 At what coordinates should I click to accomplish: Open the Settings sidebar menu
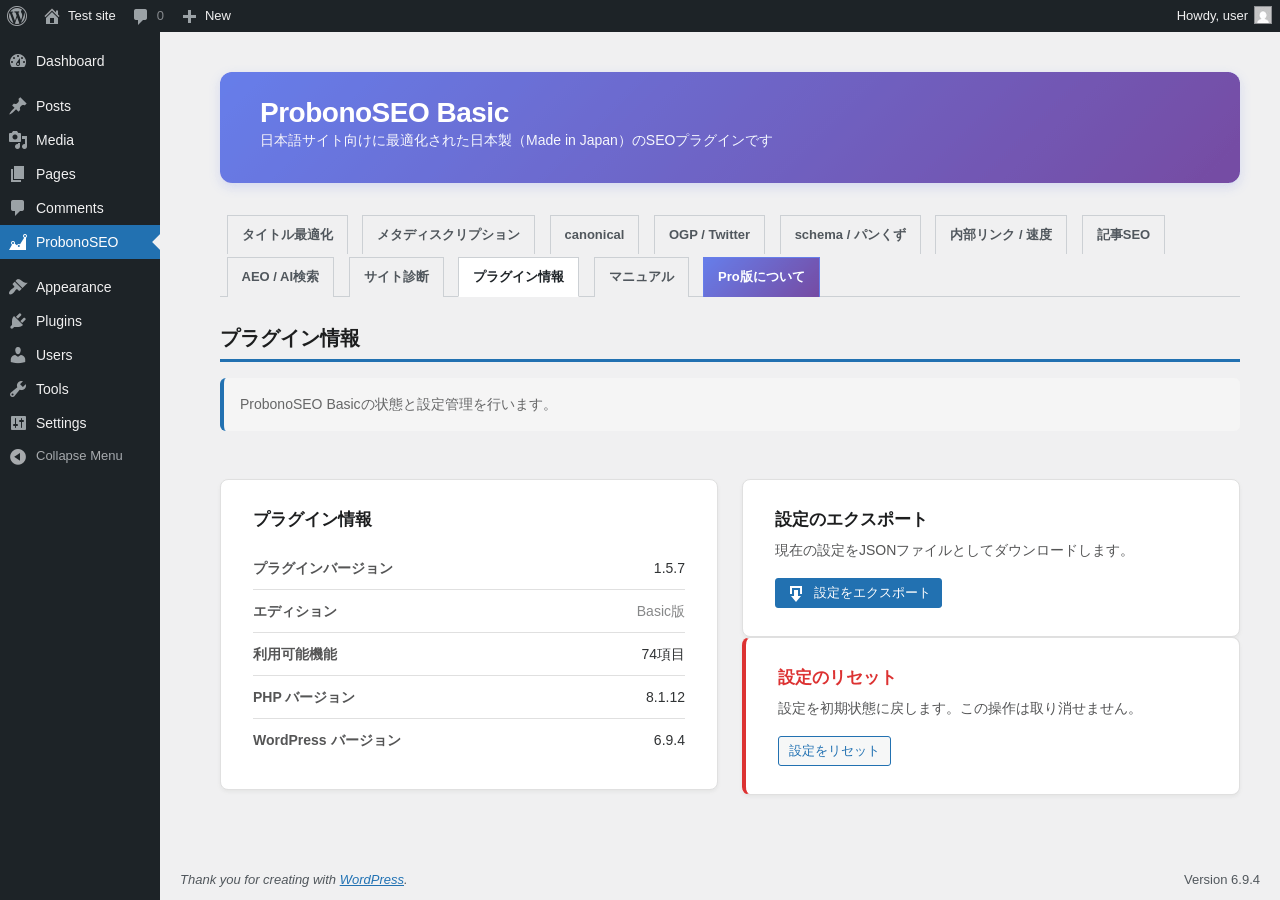tap(61, 423)
